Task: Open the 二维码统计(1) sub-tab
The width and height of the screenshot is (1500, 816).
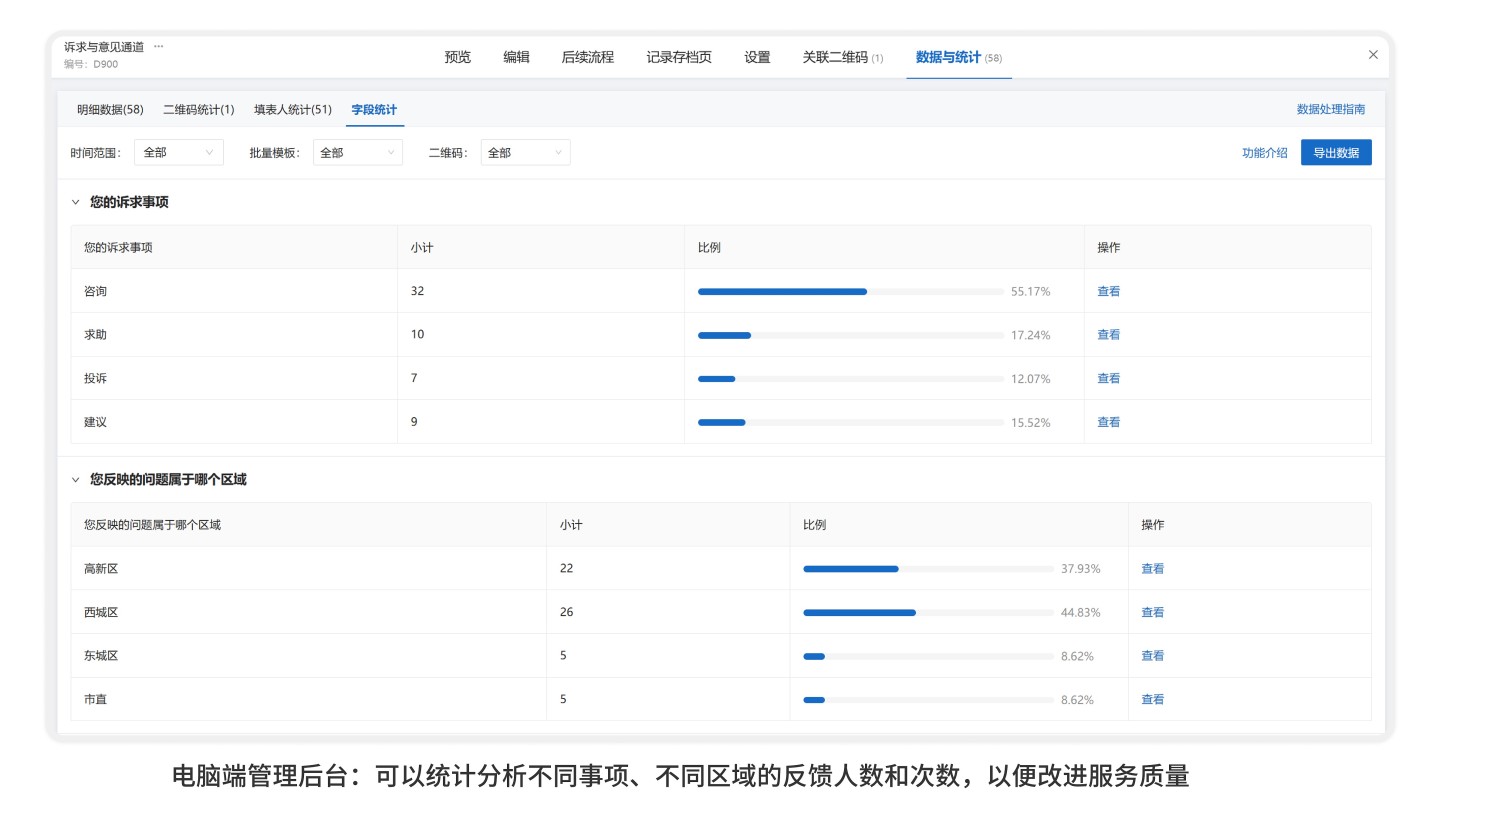Action: tap(199, 110)
